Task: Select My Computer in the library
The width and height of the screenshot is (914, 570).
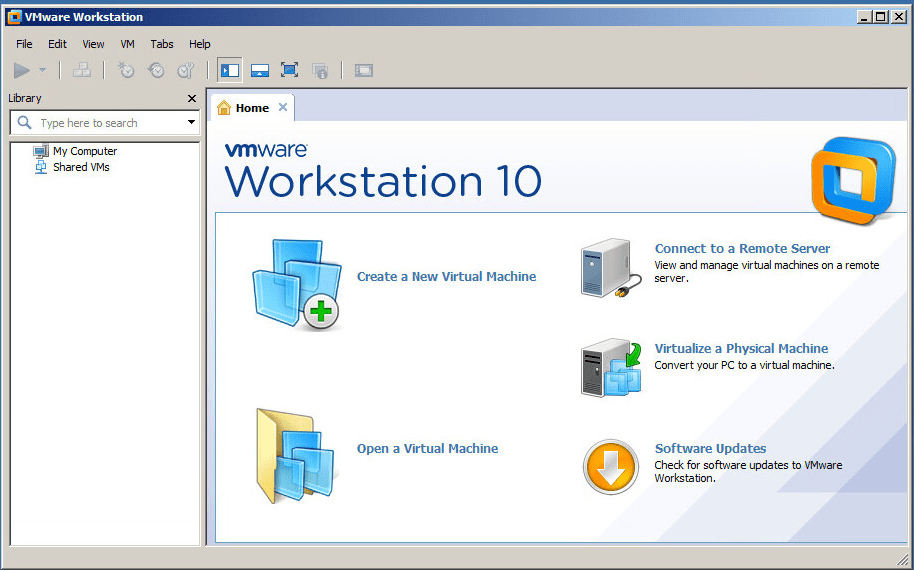Action: (x=85, y=151)
